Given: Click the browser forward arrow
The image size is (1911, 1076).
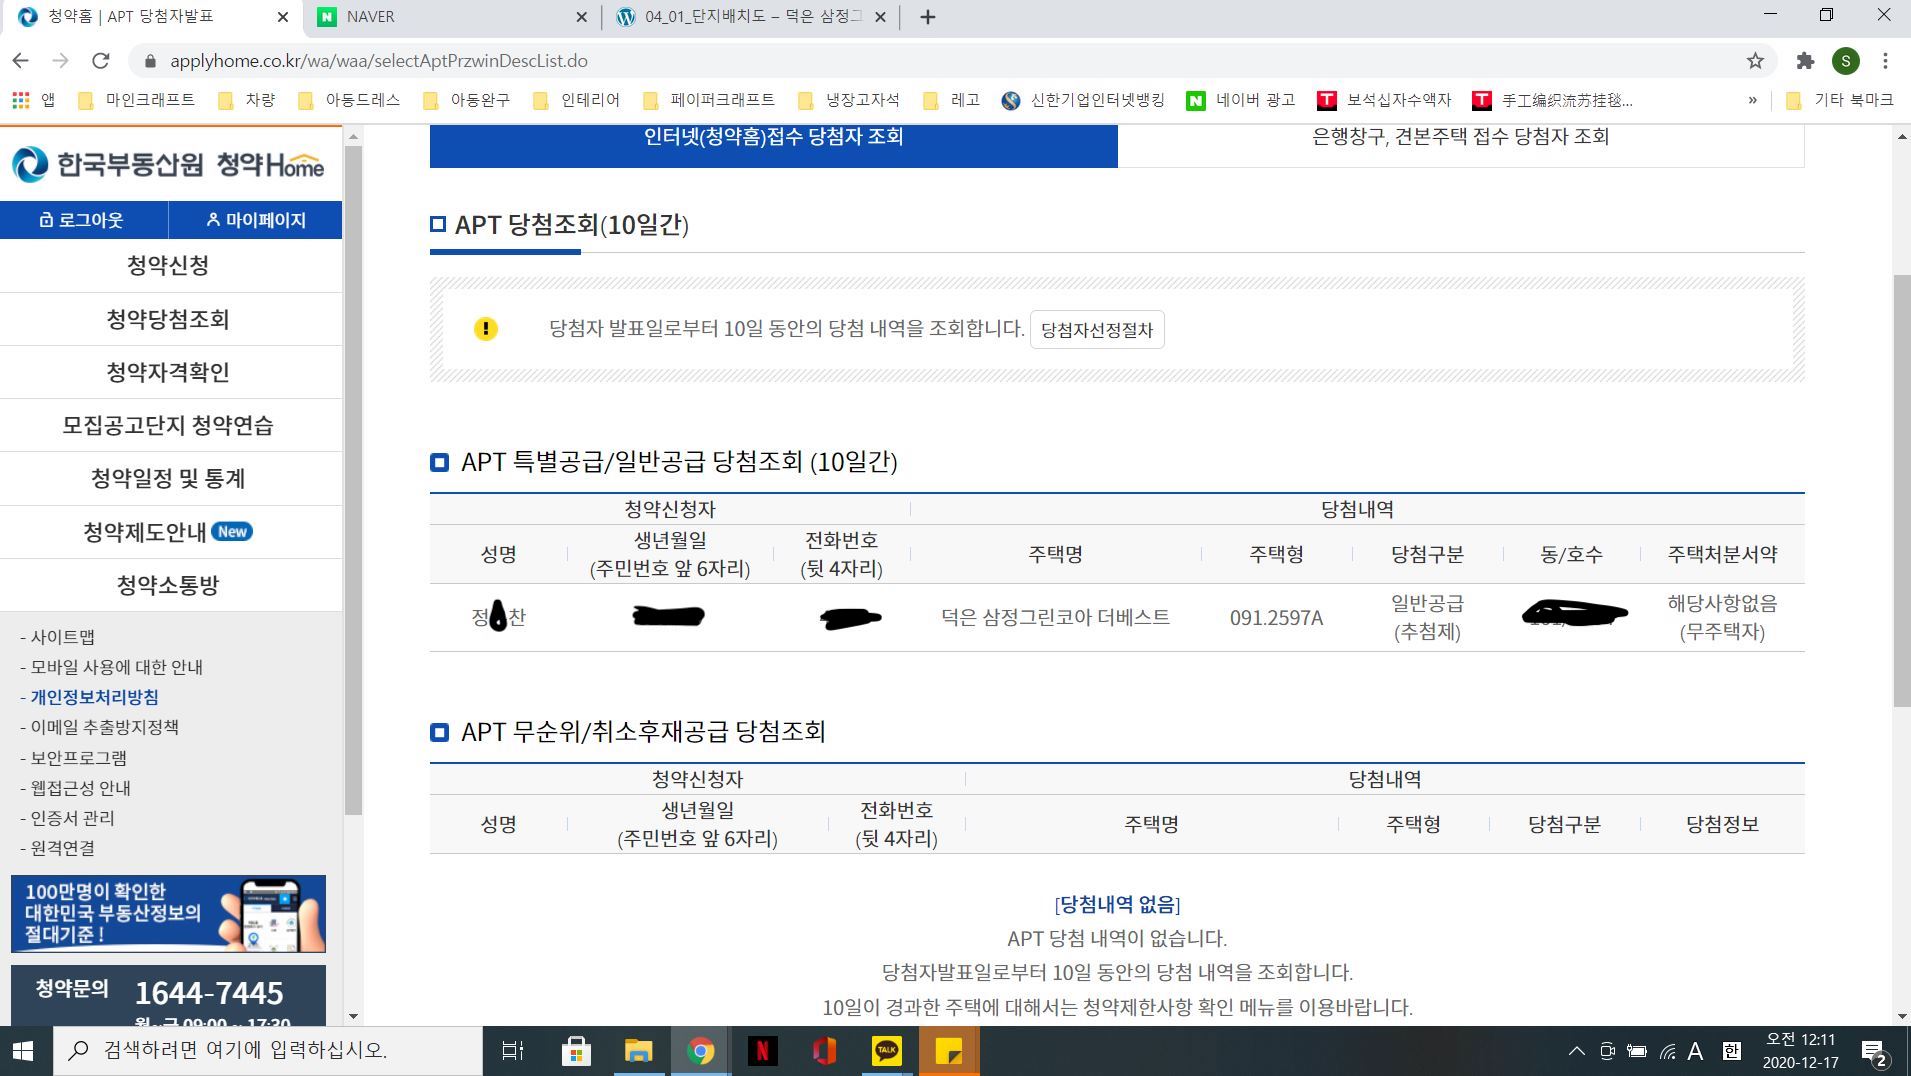Looking at the screenshot, I should (x=60, y=61).
